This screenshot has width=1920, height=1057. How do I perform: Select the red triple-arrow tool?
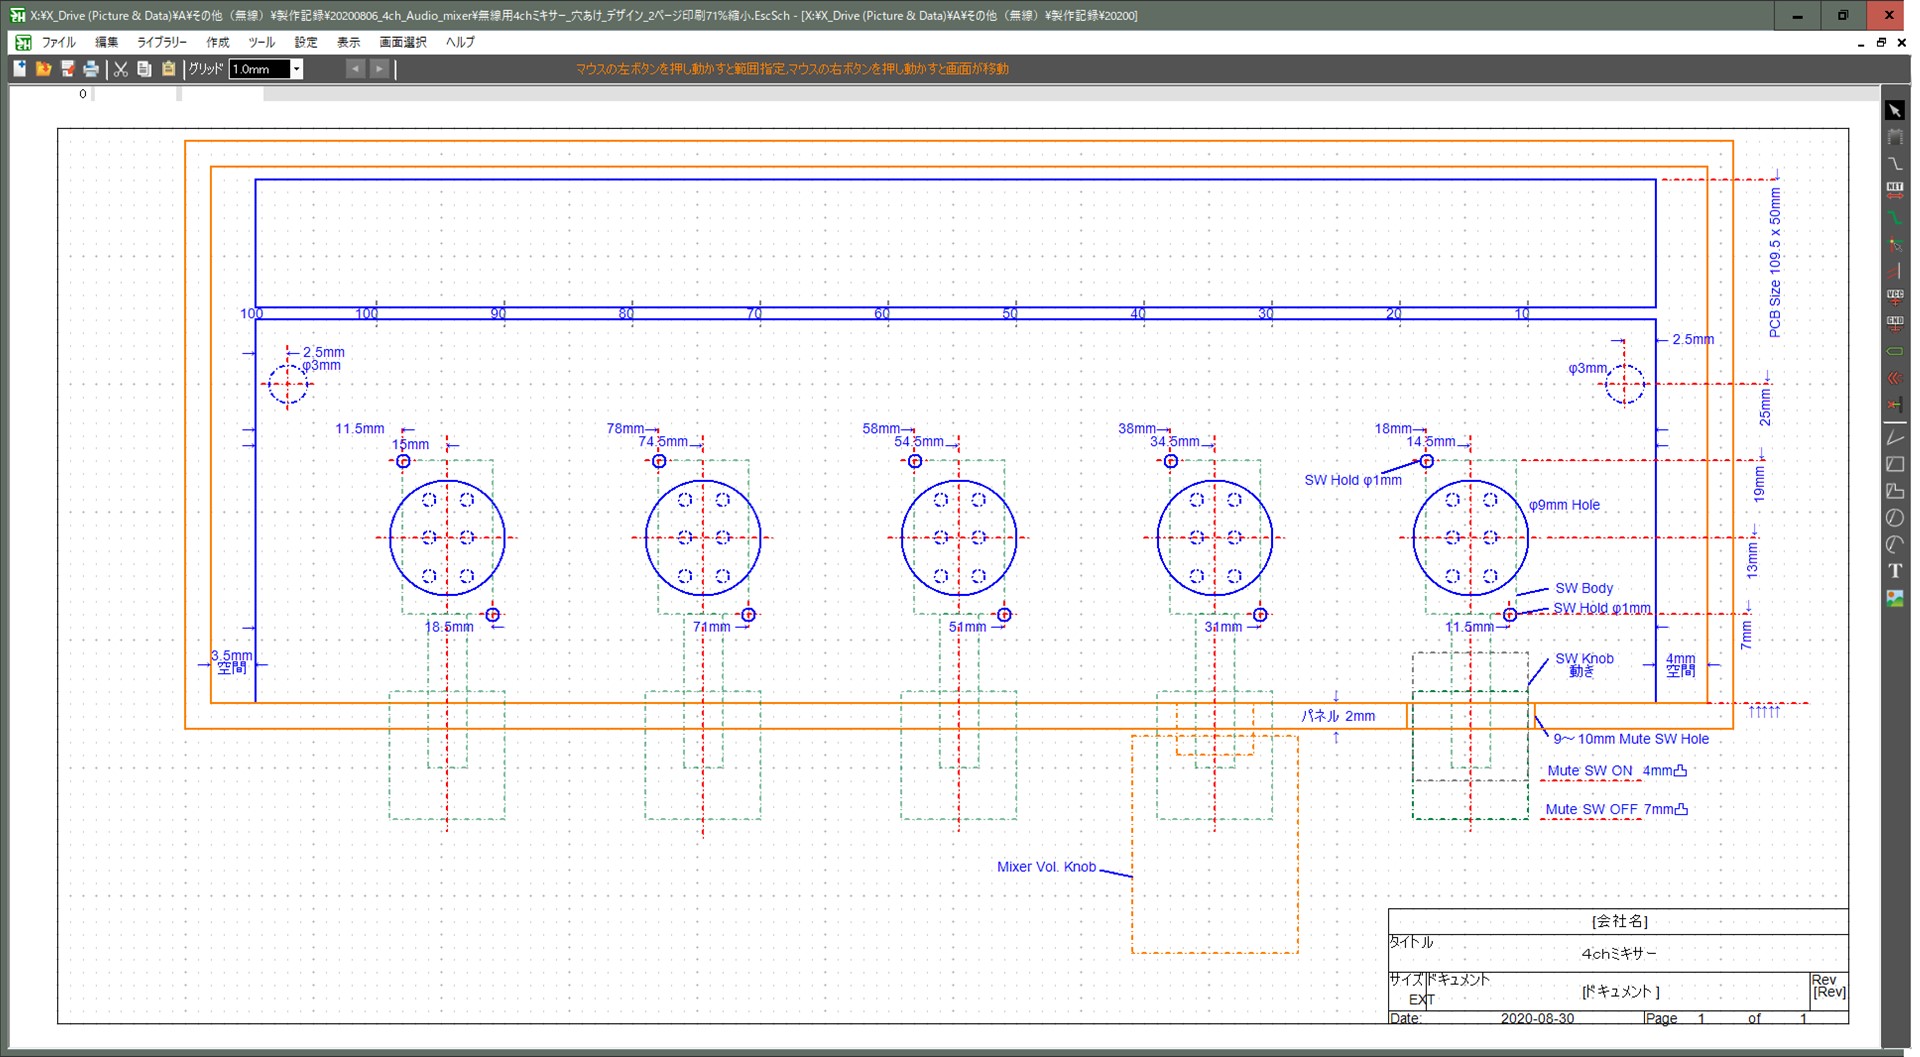point(1895,378)
